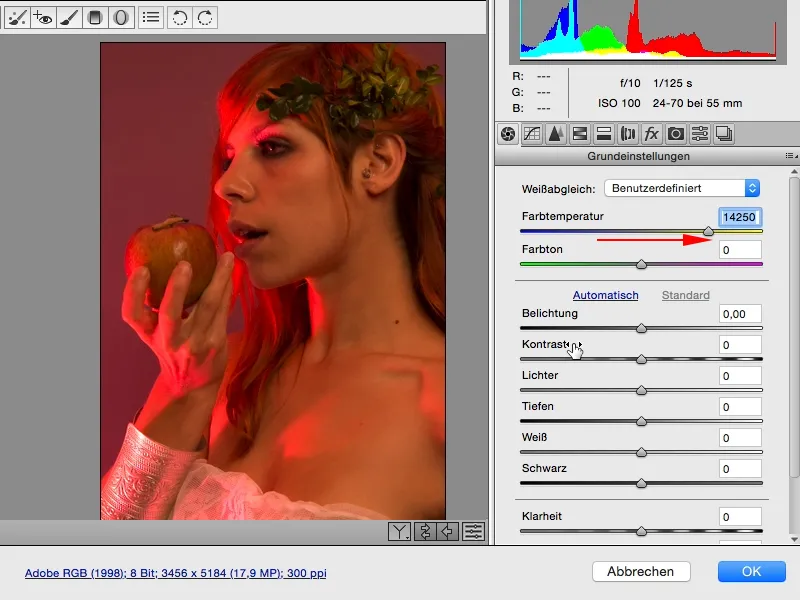Focus the Lichter value field
The width and height of the screenshot is (800, 600).
(x=740, y=377)
